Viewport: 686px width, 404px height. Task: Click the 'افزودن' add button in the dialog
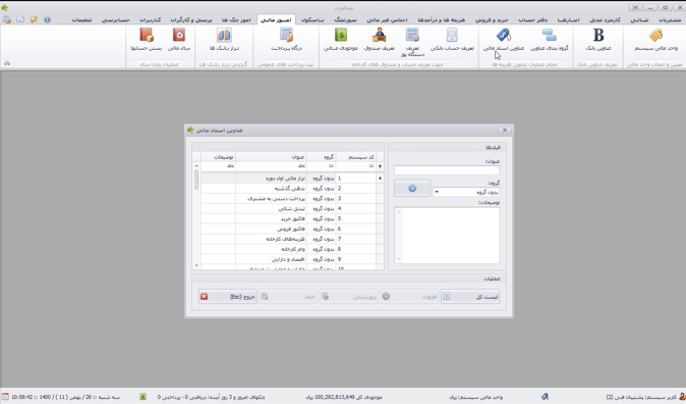coord(409,297)
